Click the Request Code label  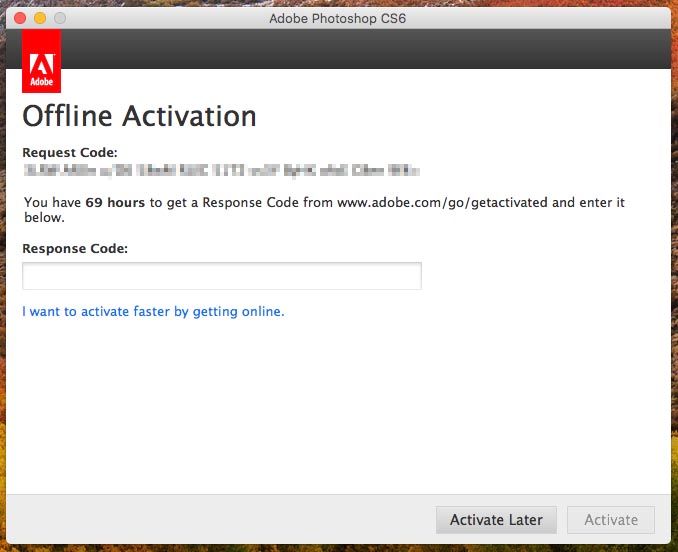(70, 153)
